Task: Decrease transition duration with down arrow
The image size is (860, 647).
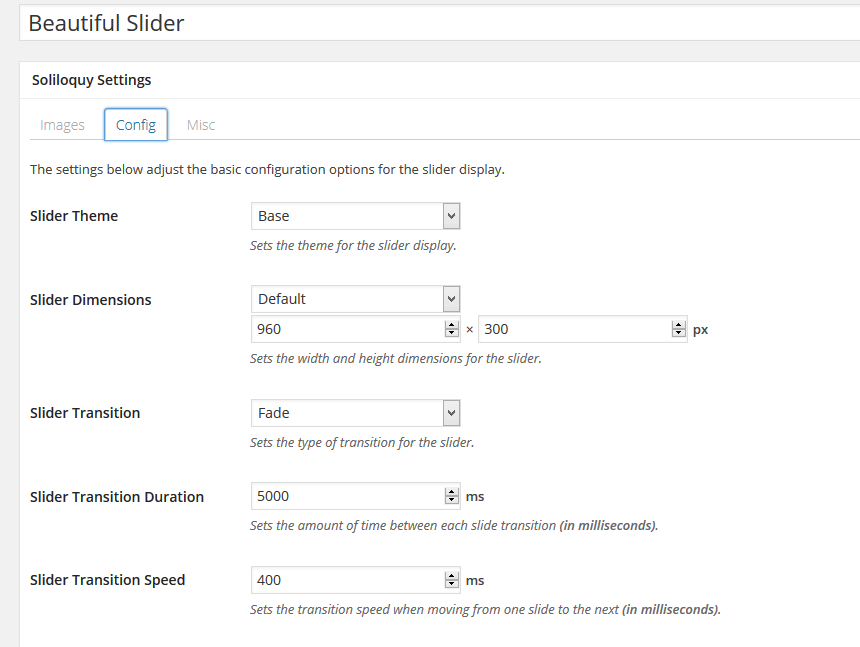Action: click(x=451, y=500)
